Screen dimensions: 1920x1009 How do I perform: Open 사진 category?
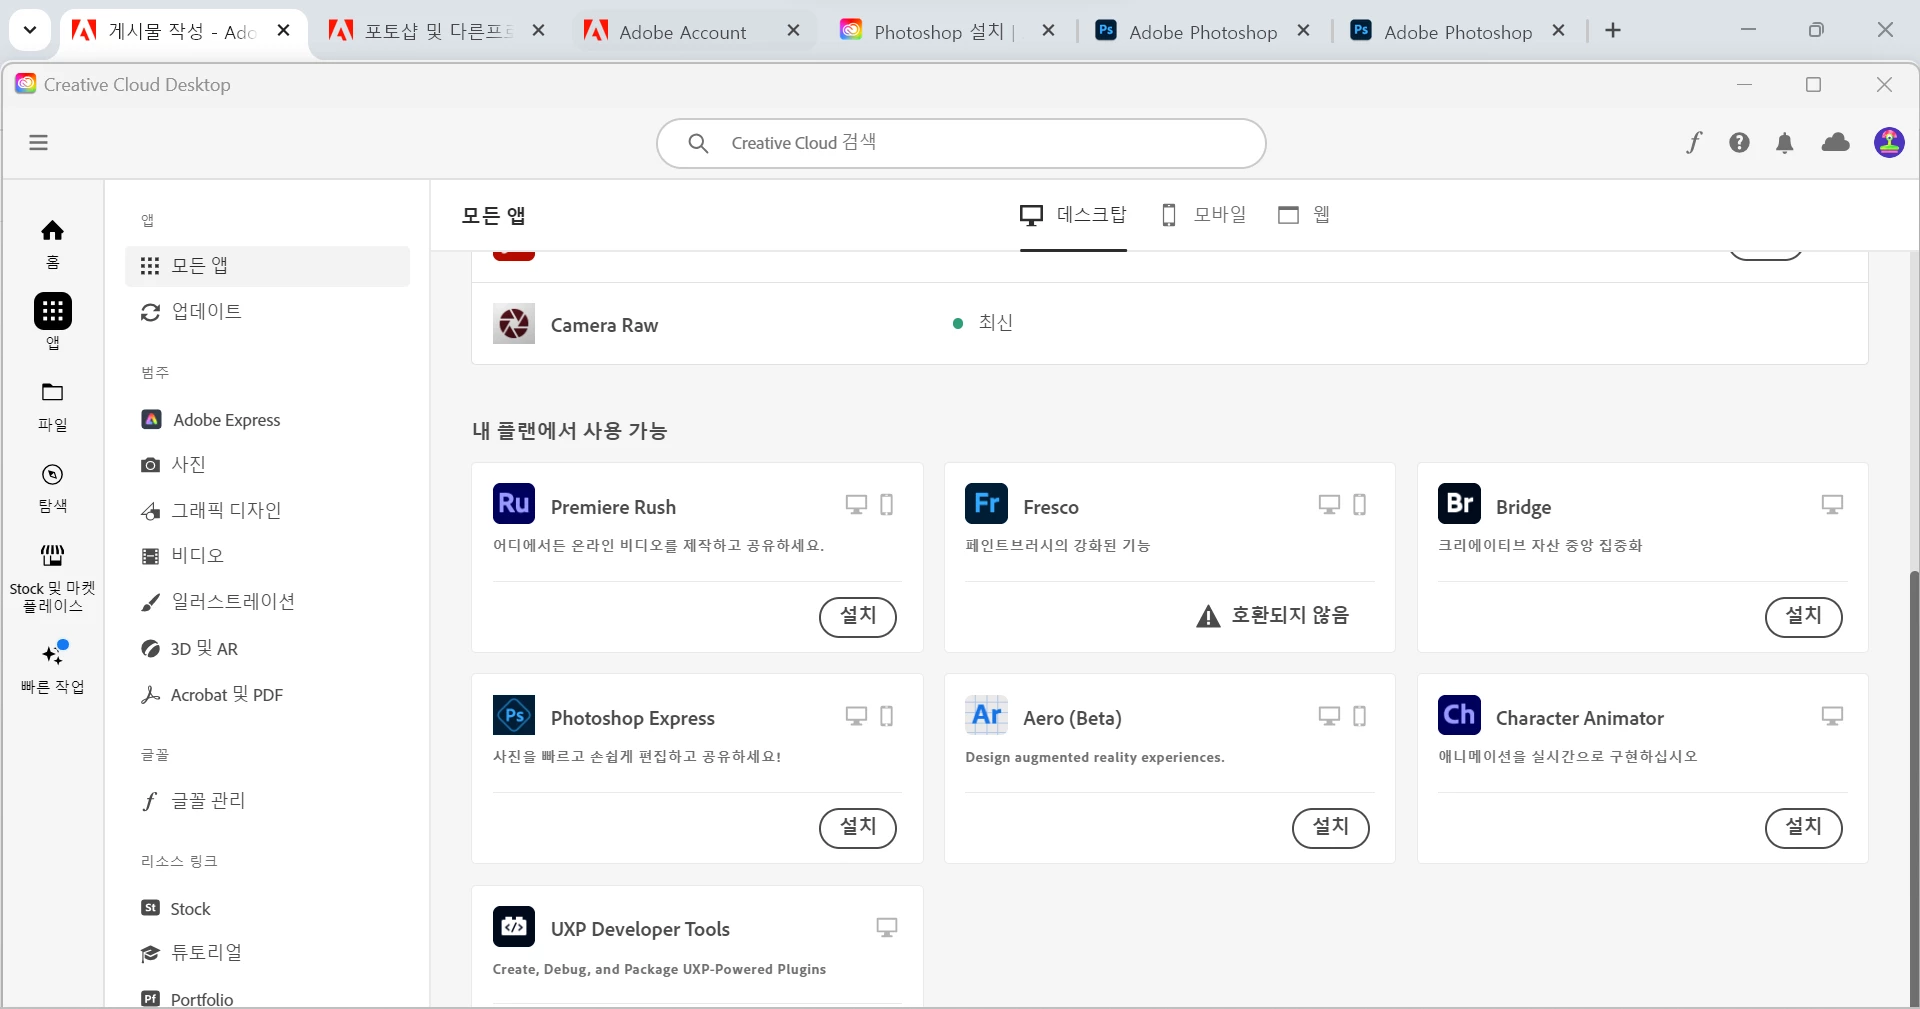click(268, 465)
